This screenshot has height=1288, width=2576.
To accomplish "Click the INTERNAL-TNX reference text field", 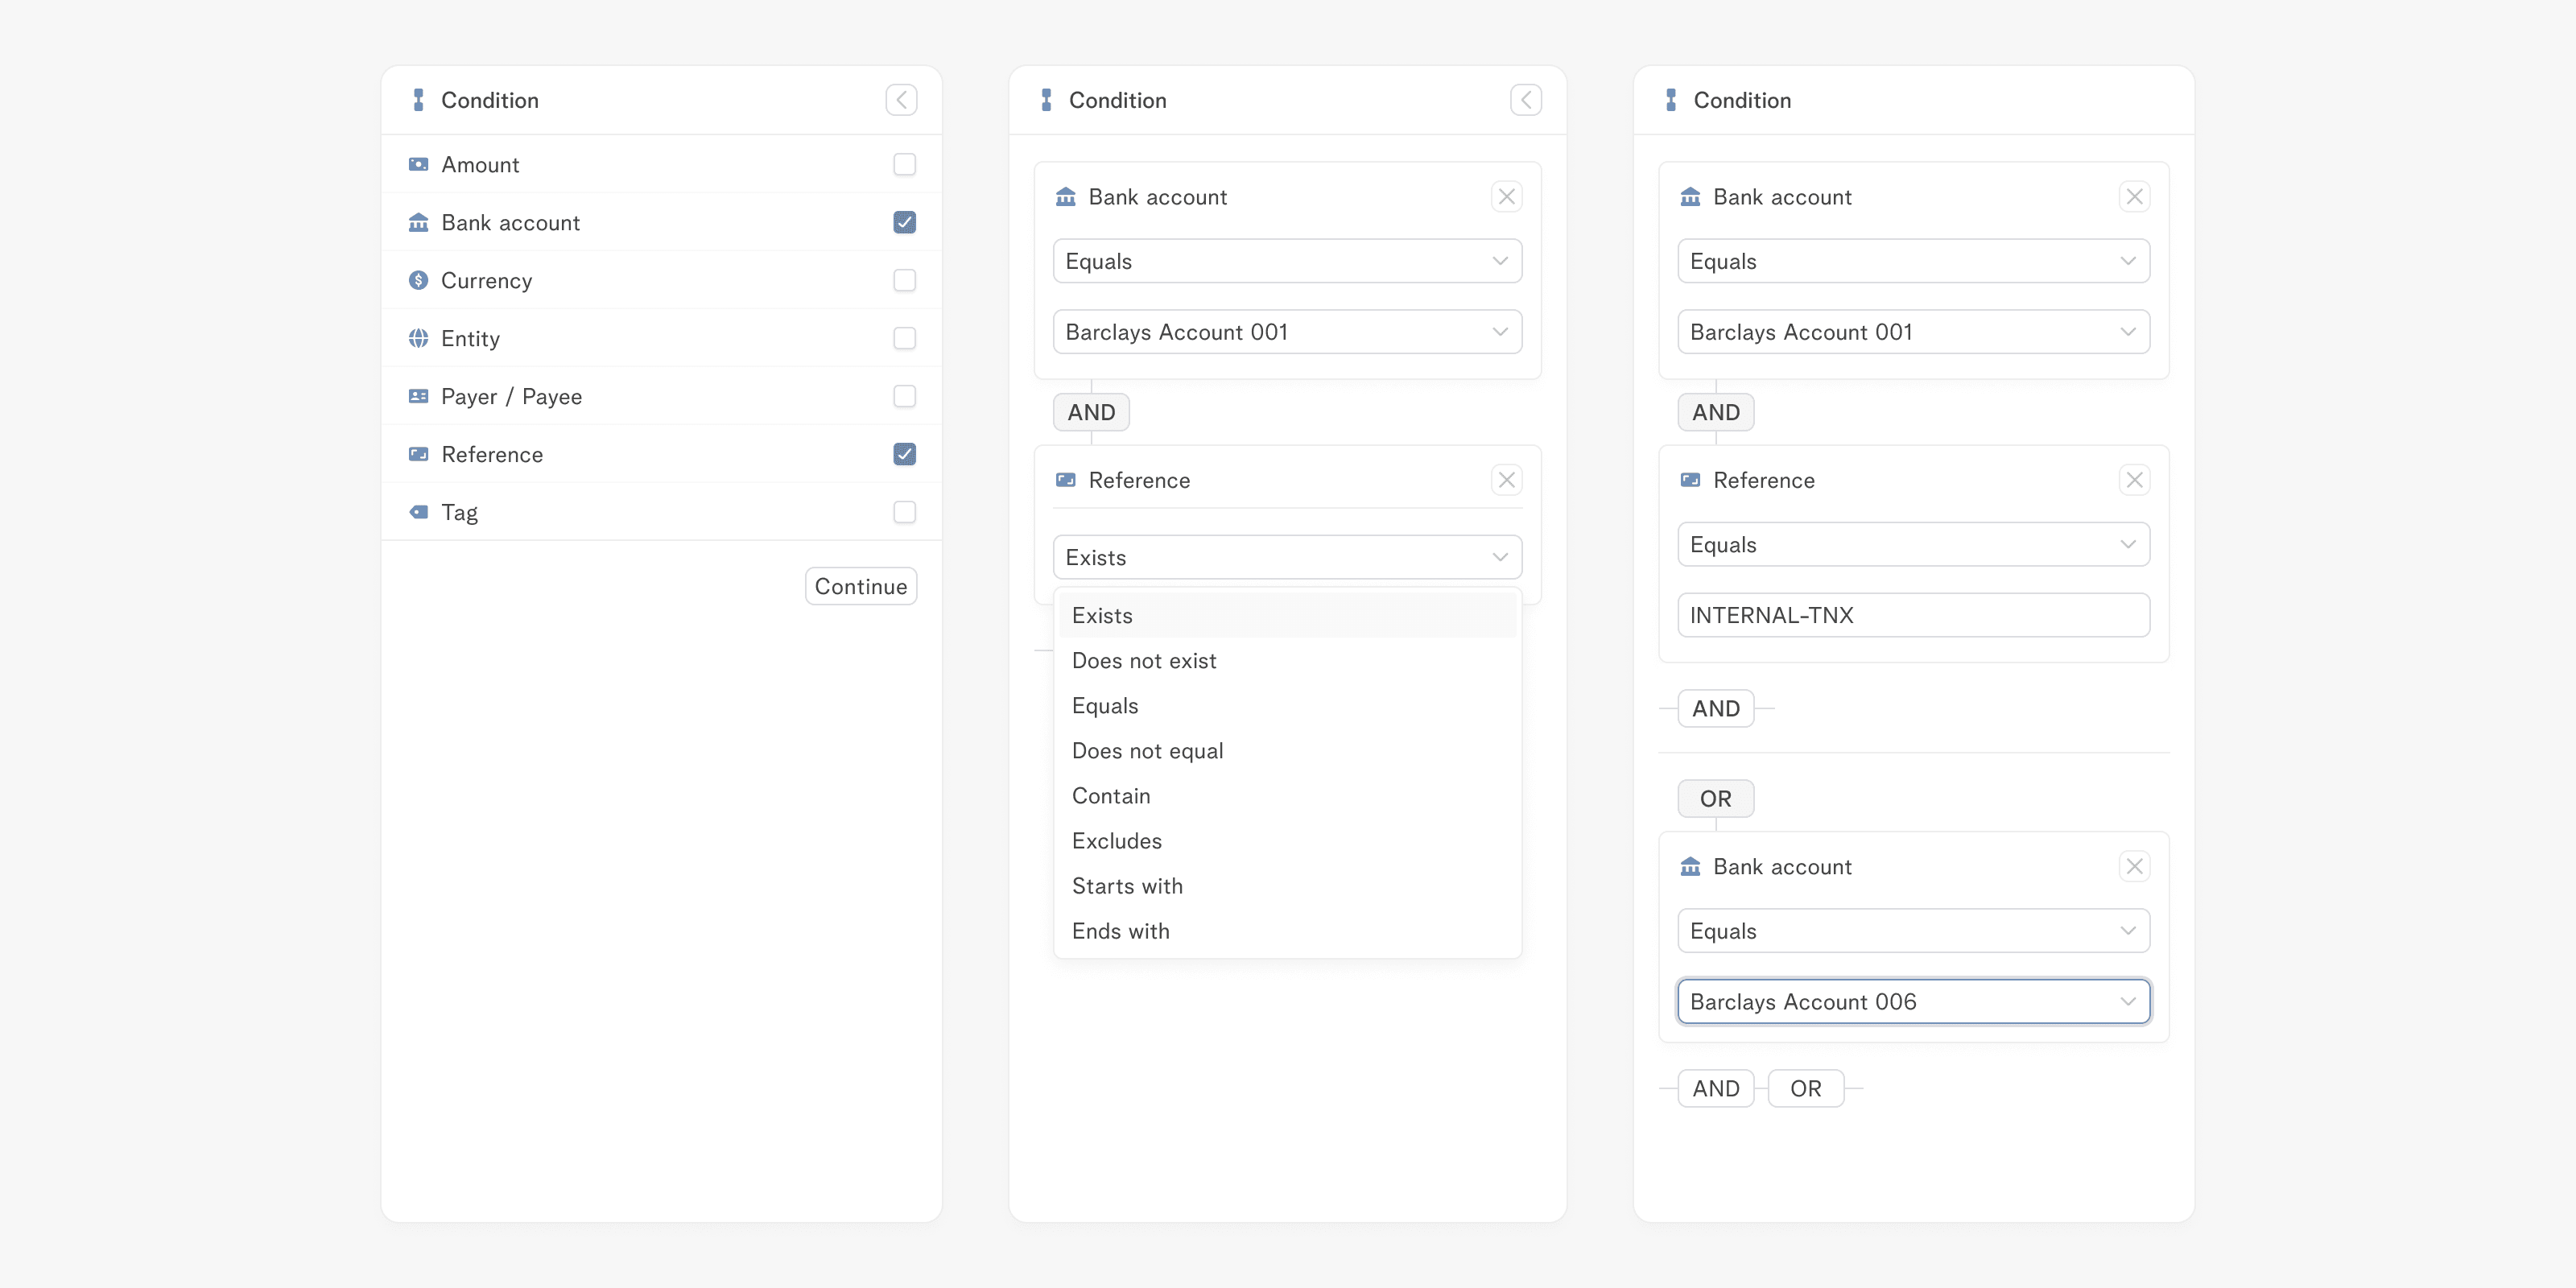I will 1912,615.
